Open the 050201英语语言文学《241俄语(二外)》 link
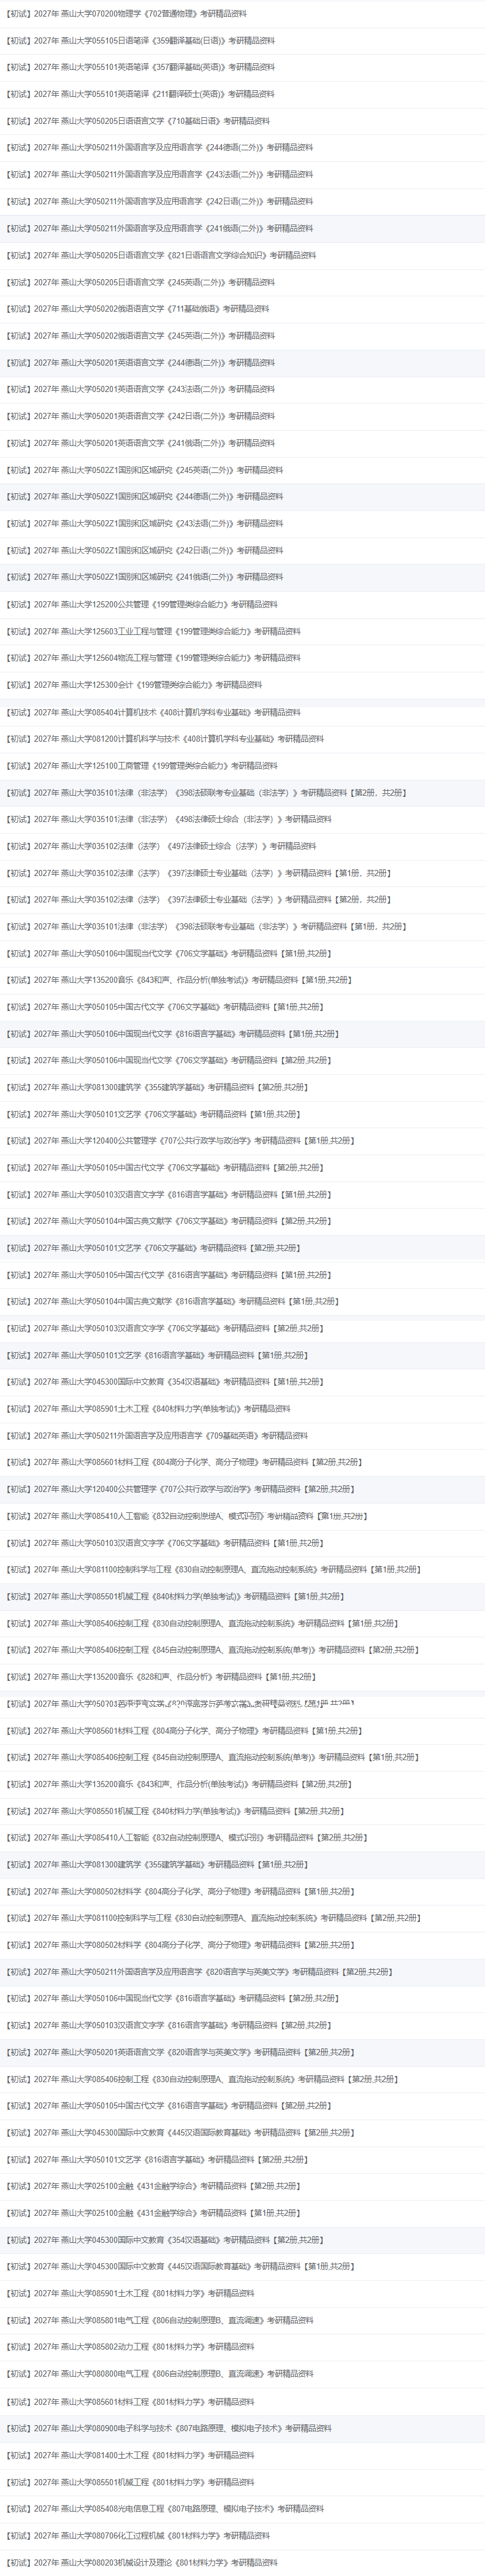Viewport: 485px width, 2576px height. click(141, 443)
